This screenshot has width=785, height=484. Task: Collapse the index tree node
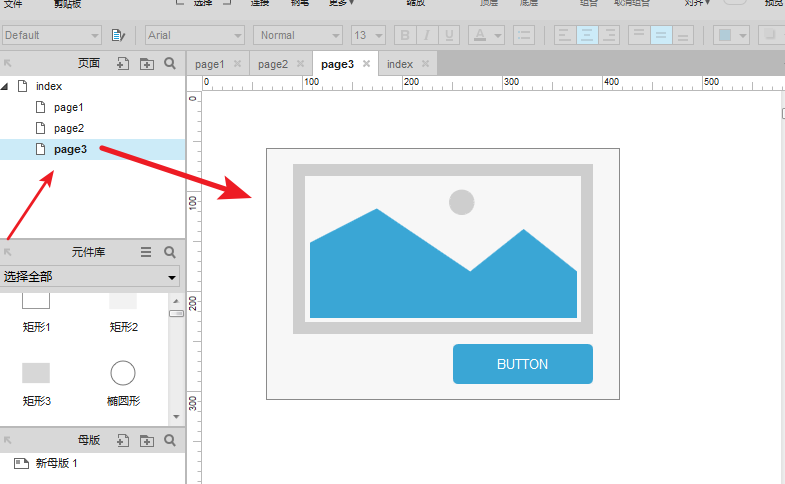(5, 87)
